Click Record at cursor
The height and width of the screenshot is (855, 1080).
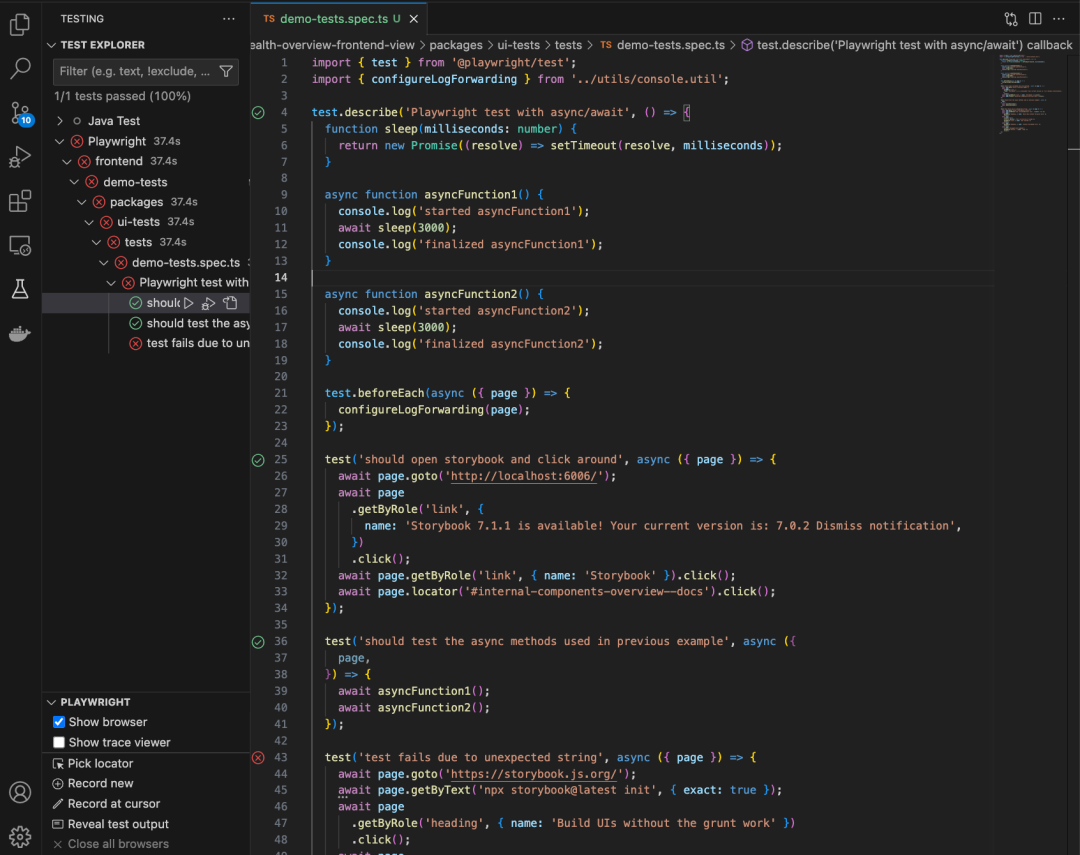point(106,803)
